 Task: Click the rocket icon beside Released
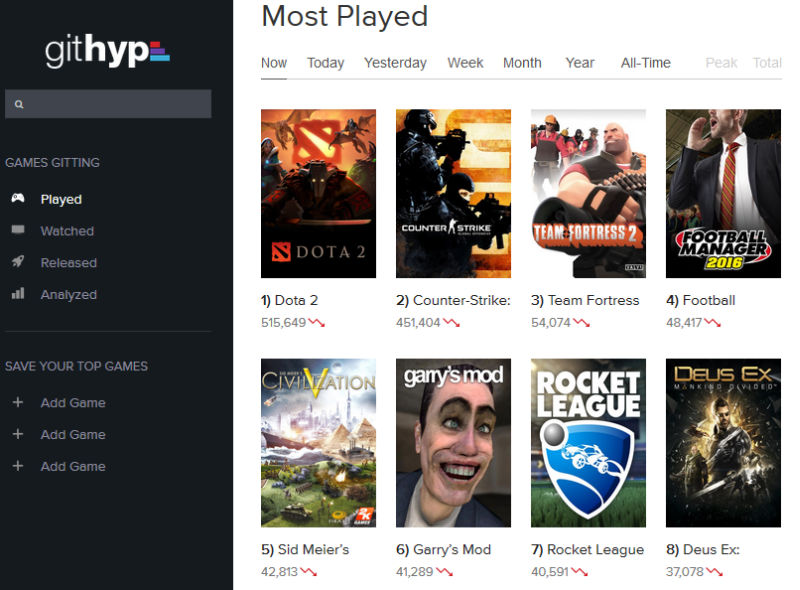pyautogui.click(x=18, y=262)
